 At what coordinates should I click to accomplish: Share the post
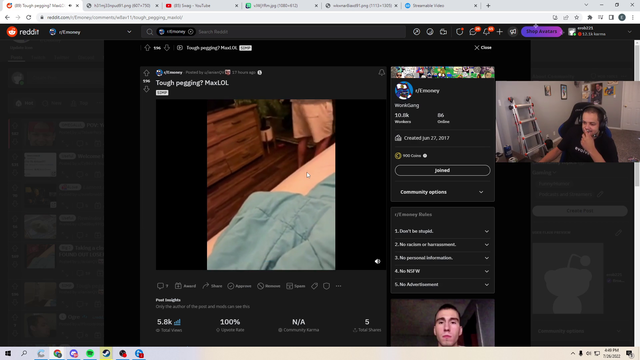tap(212, 286)
